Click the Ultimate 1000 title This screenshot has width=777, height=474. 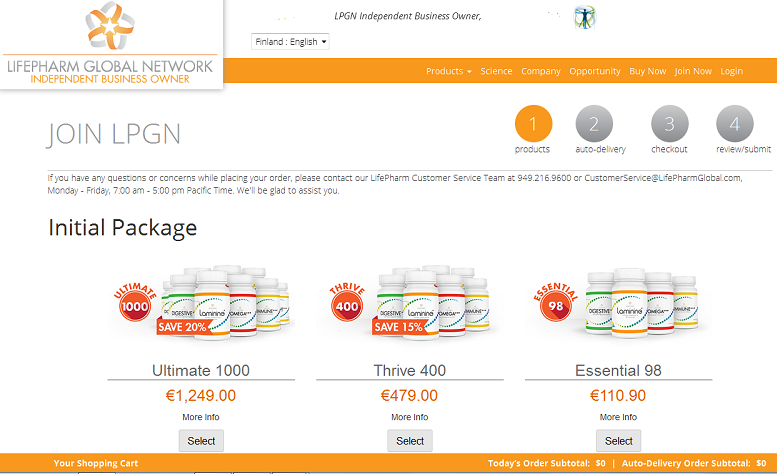201,370
